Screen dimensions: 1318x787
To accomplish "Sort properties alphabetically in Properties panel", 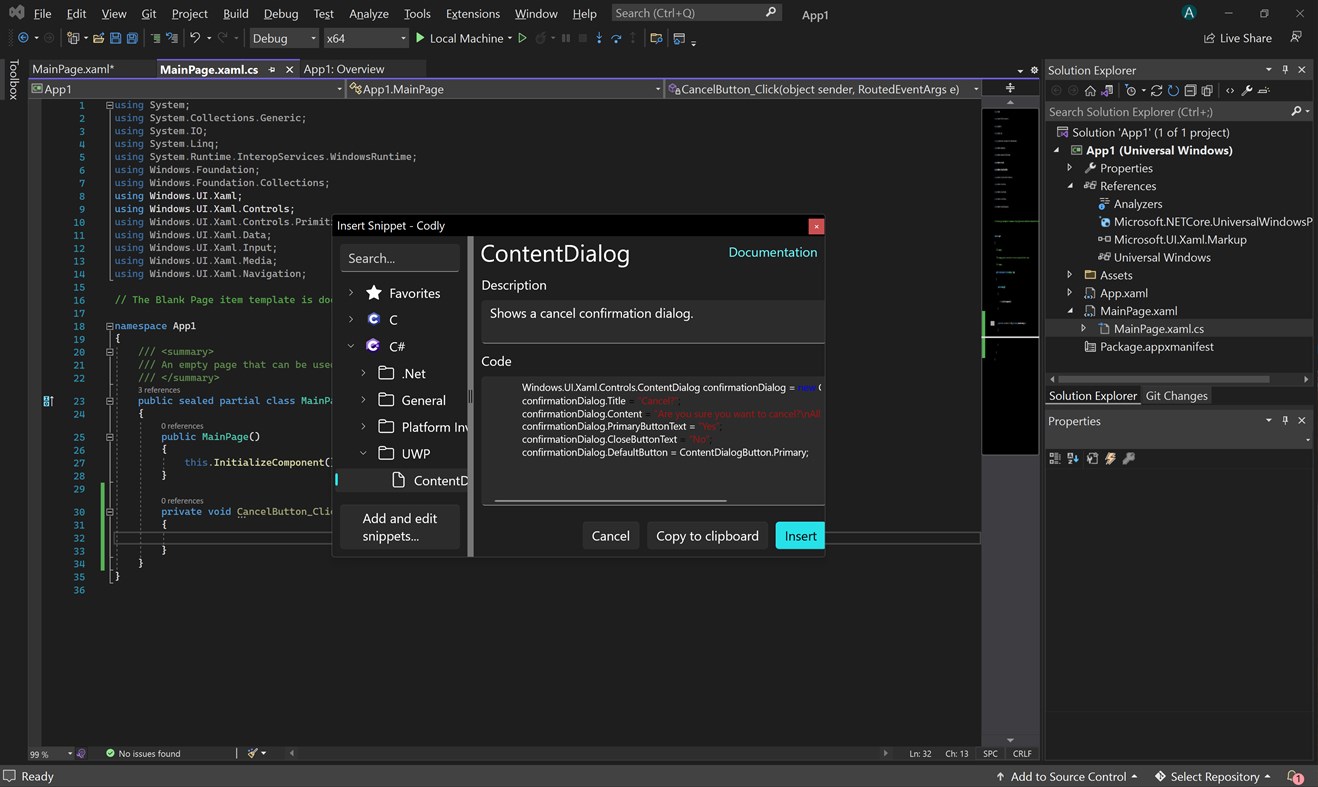I will click(x=1073, y=458).
